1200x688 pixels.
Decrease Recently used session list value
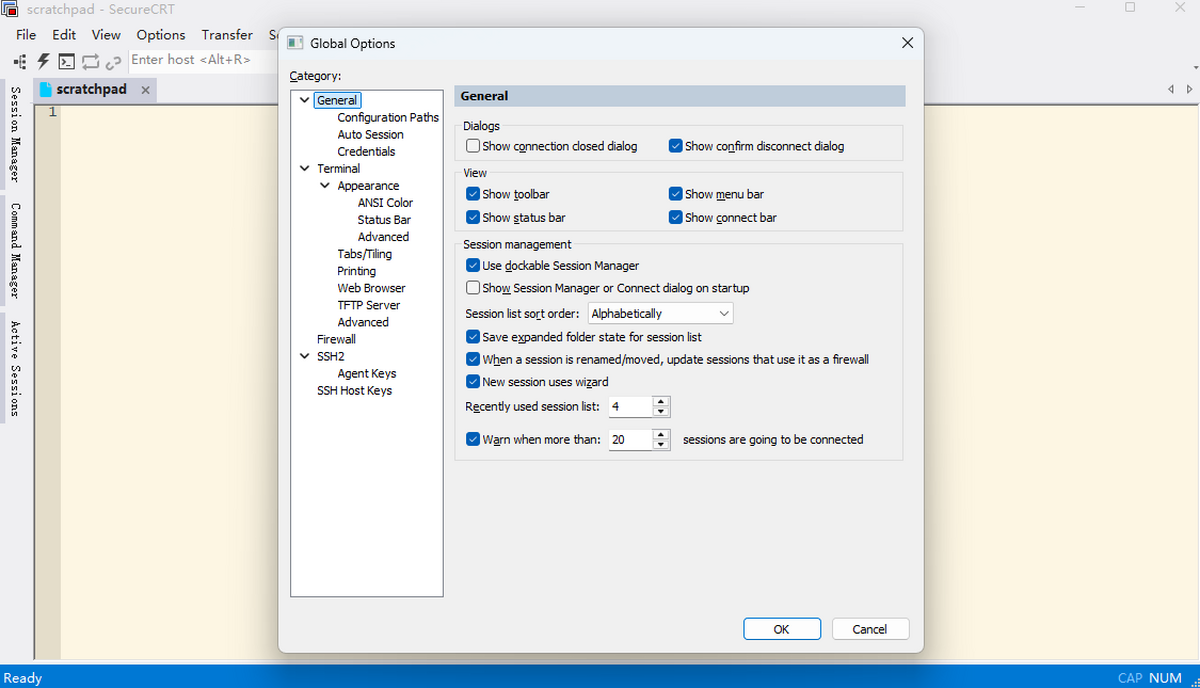[660, 412]
